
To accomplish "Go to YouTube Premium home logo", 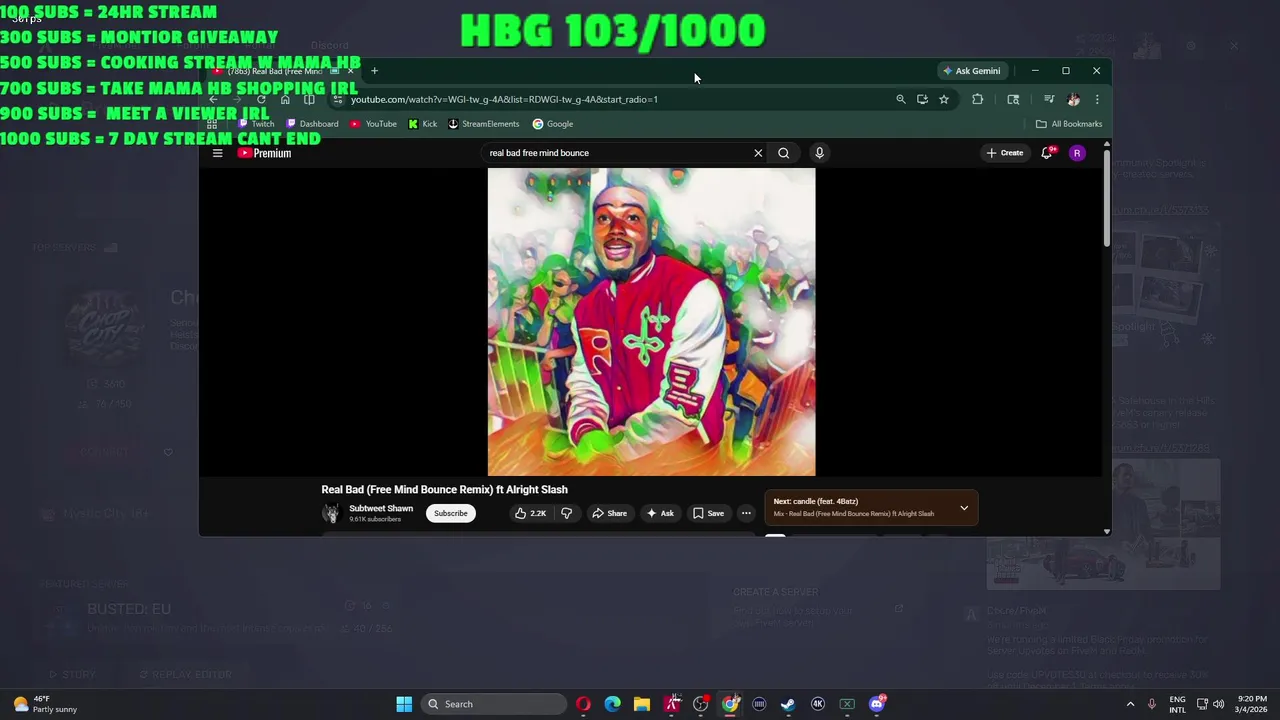I will pos(264,153).
